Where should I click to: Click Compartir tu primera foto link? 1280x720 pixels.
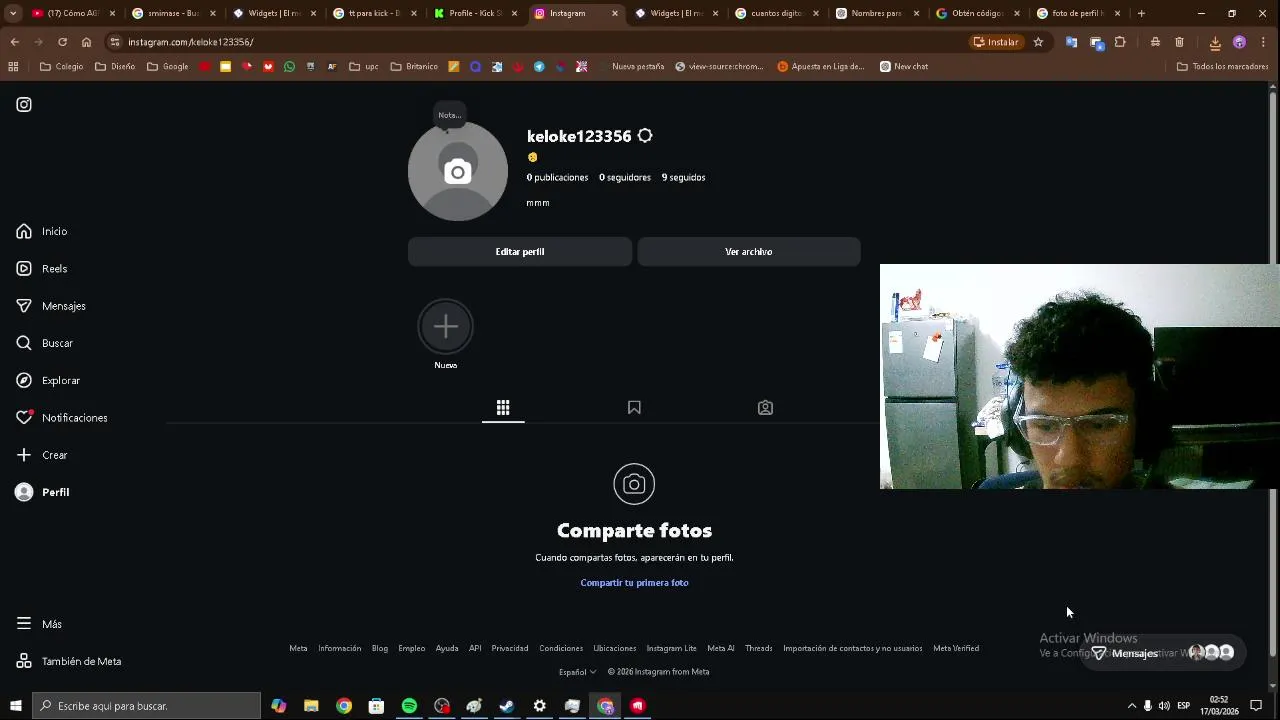click(x=634, y=583)
